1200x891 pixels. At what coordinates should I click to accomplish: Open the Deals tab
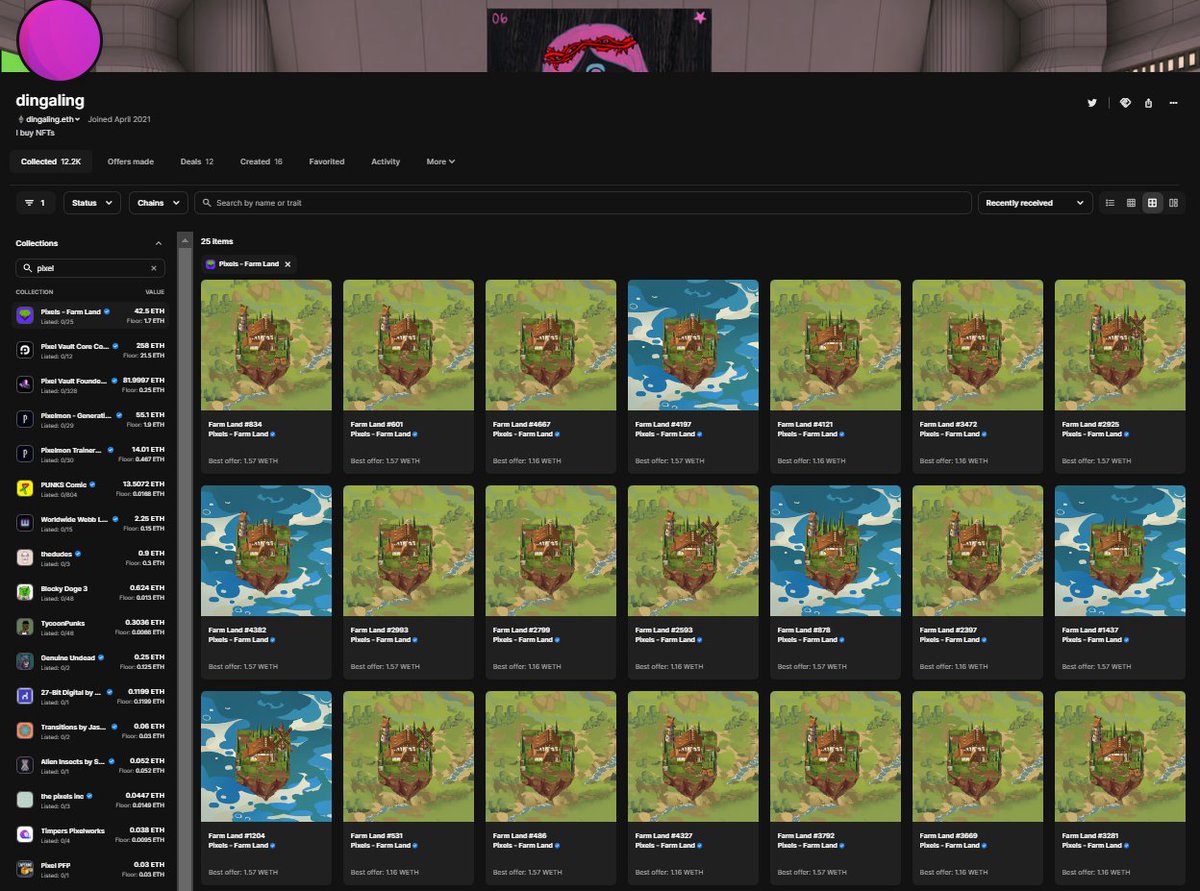pyautogui.click(x=197, y=161)
